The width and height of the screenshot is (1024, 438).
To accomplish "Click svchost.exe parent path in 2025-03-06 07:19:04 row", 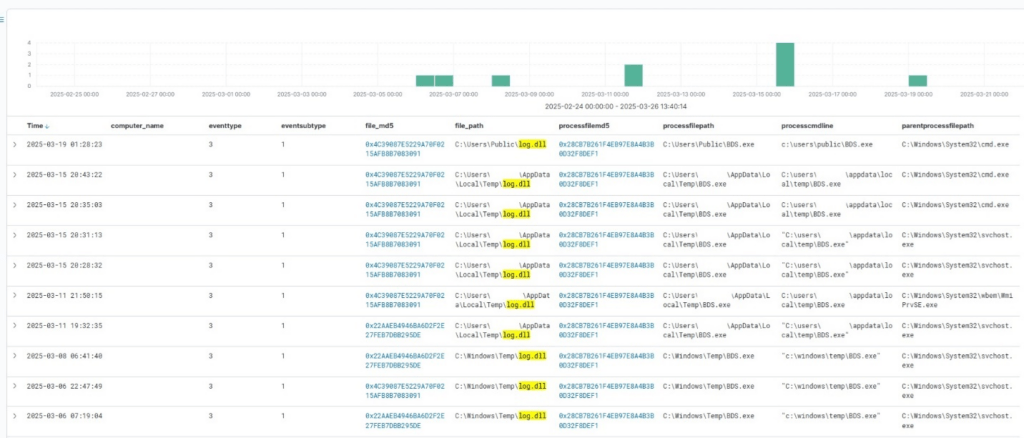I will 955,420.
